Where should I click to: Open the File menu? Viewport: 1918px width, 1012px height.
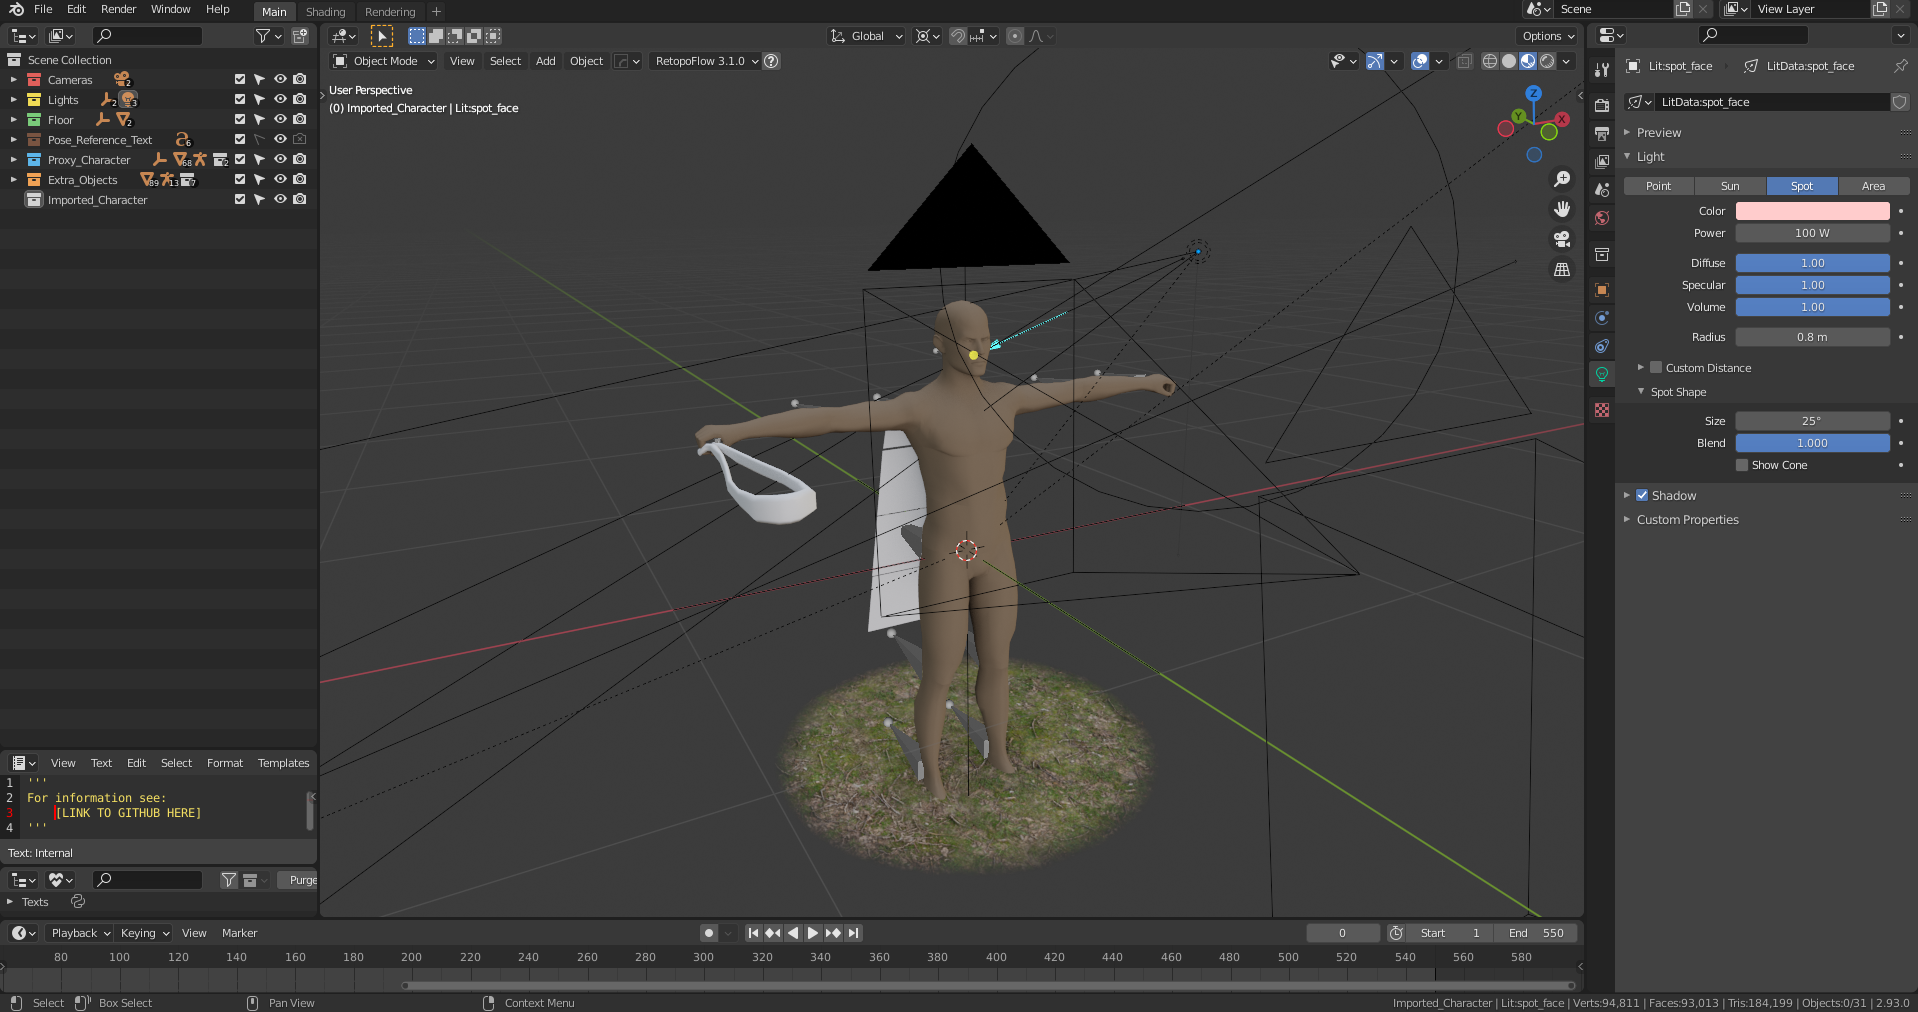[x=43, y=9]
